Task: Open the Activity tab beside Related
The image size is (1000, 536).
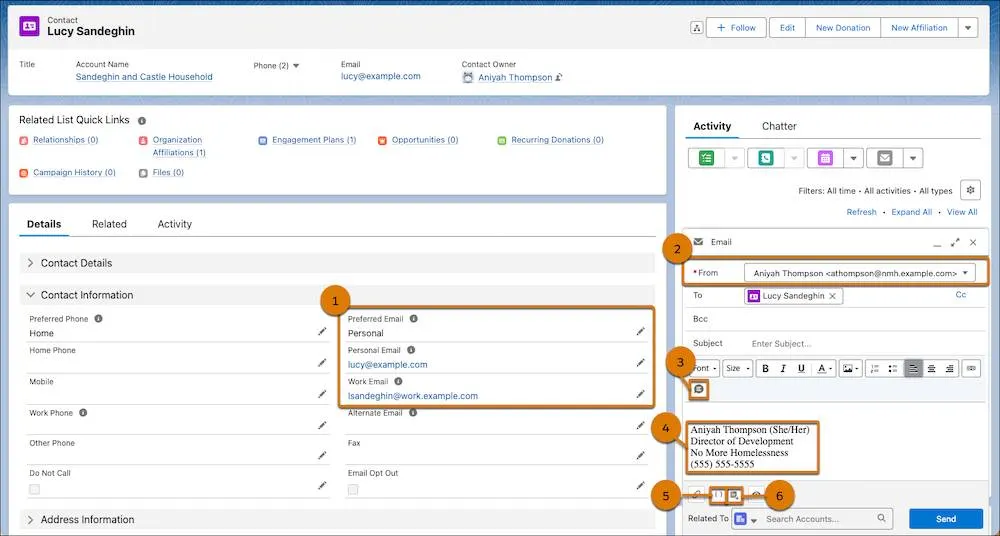Action: tap(175, 224)
